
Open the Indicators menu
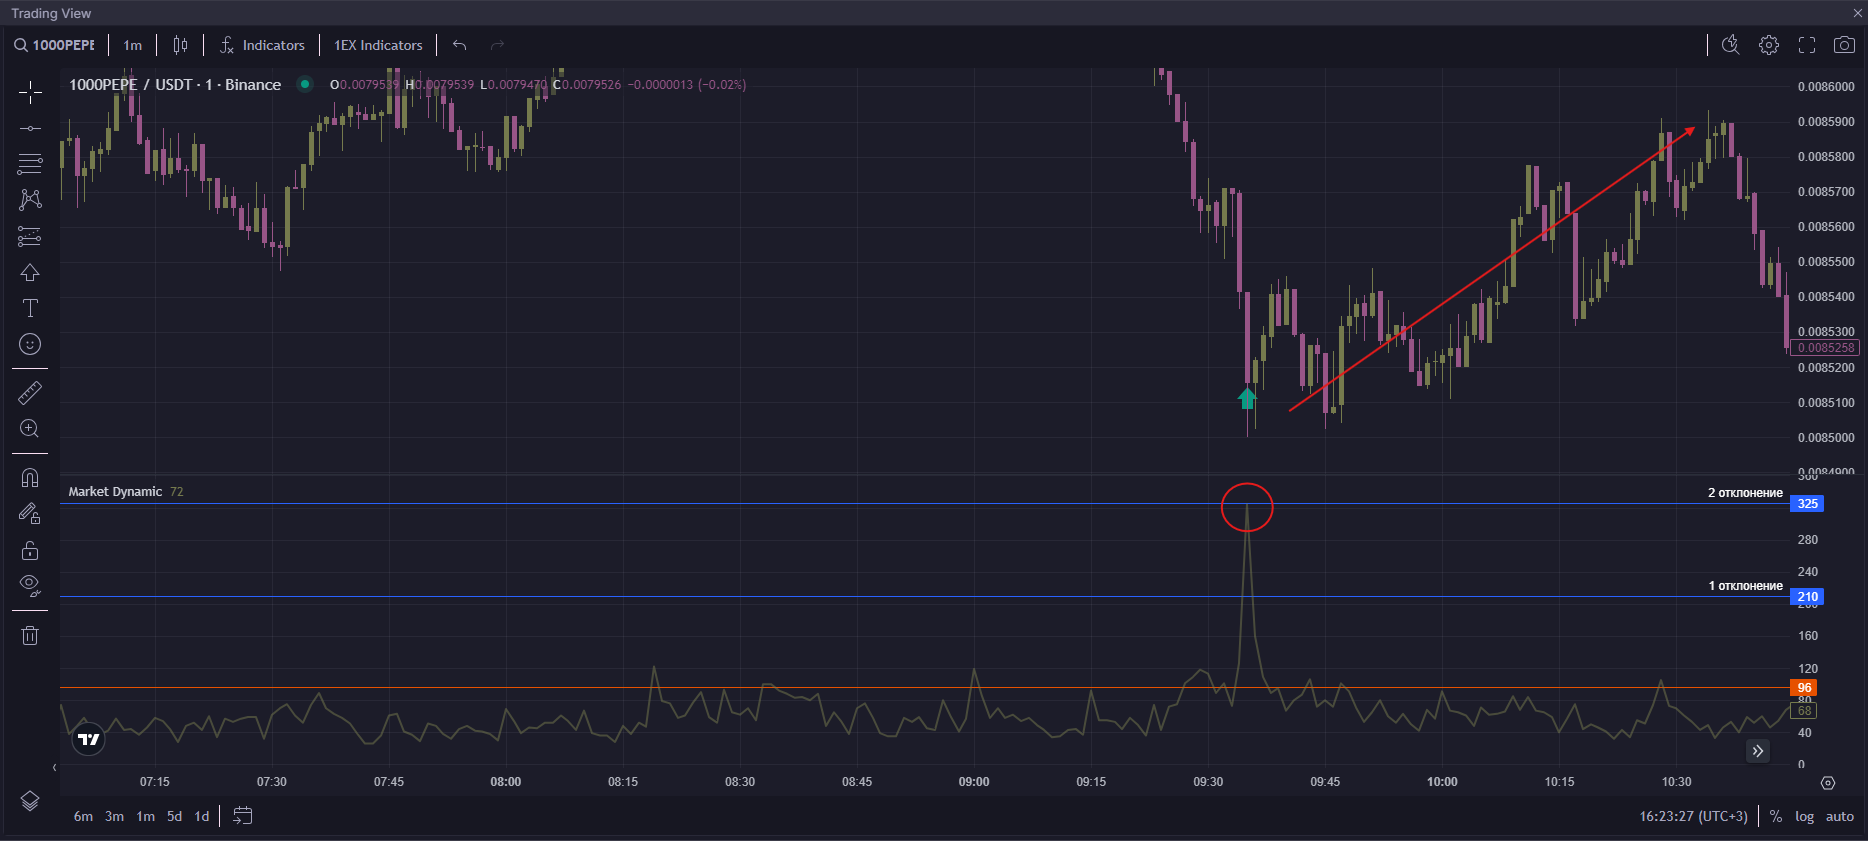pyautogui.click(x=262, y=45)
